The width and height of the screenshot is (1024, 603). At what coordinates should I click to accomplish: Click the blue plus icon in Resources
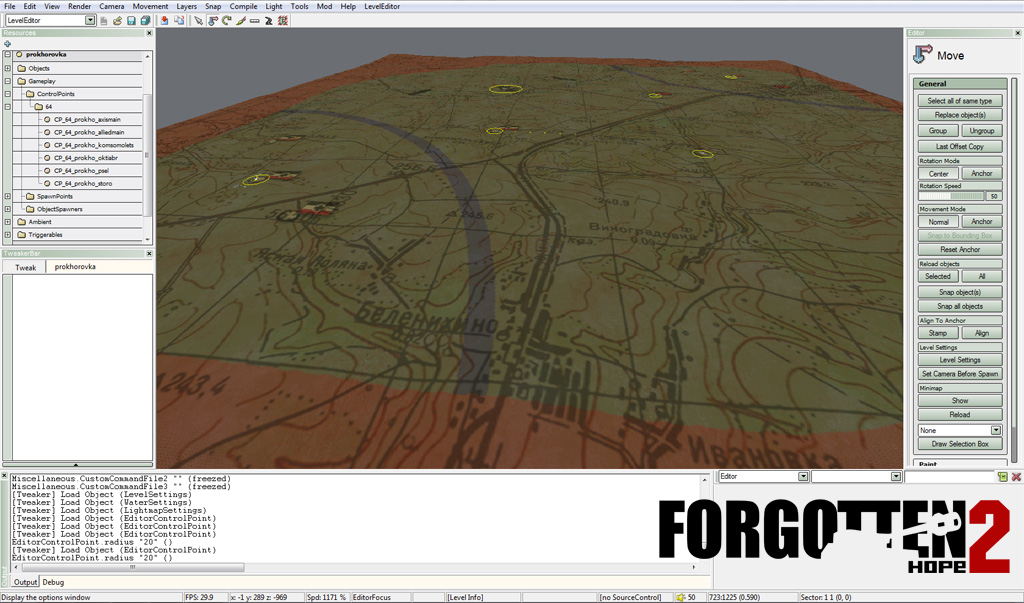click(x=8, y=44)
